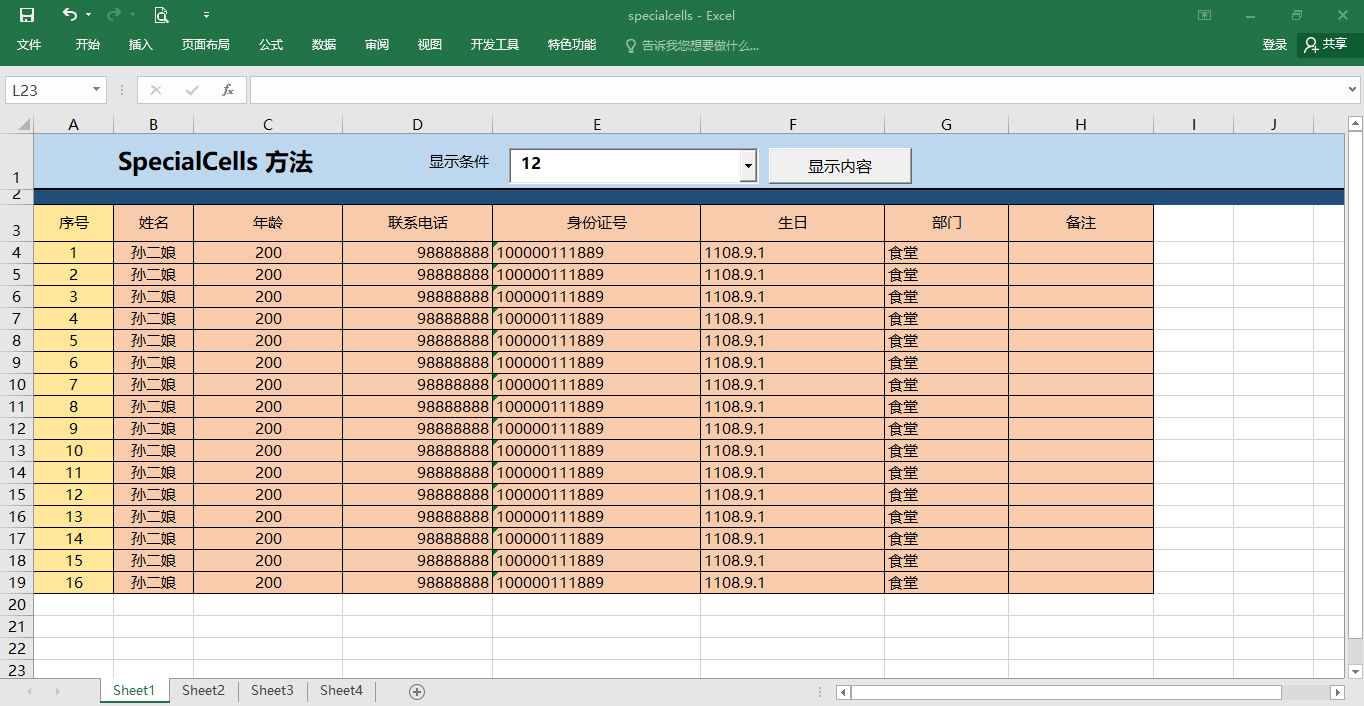The image size is (1364, 706).
Task: Click the Share (共享) person icon
Action: (1311, 45)
